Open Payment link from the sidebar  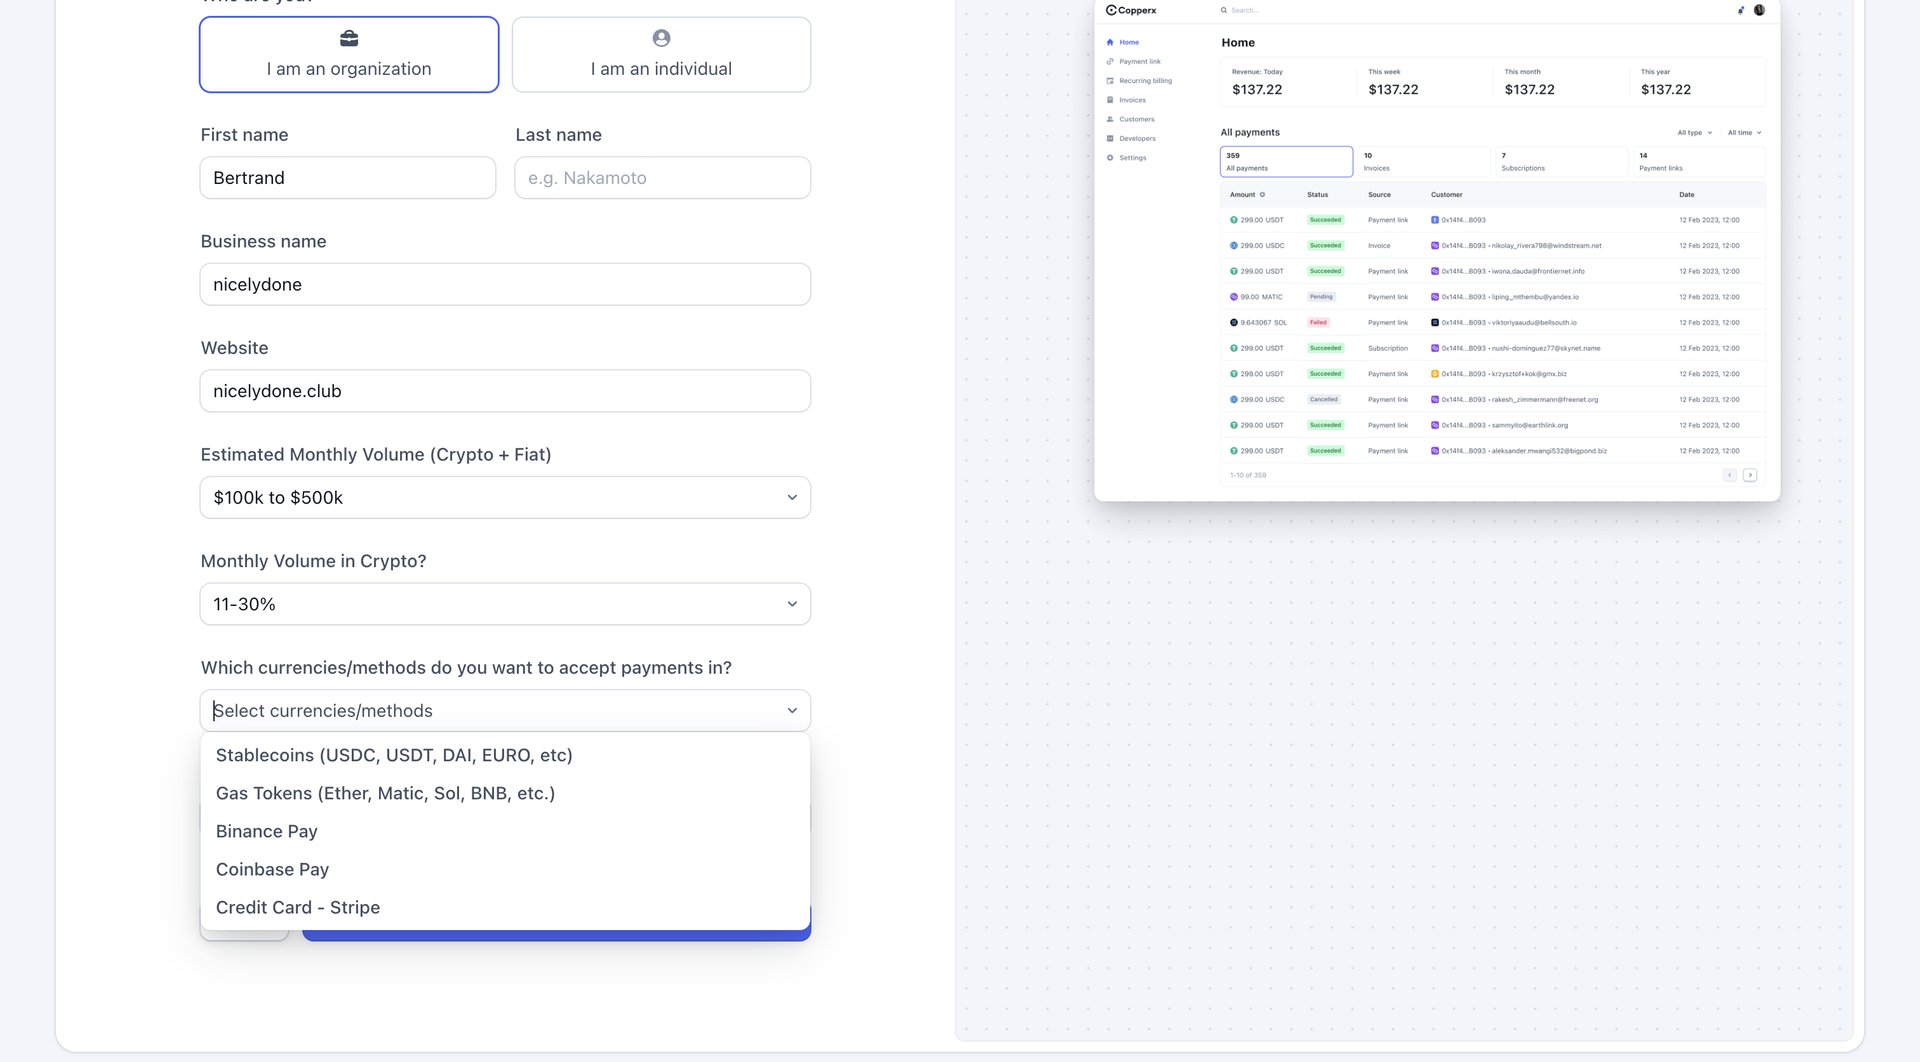coord(1110,61)
